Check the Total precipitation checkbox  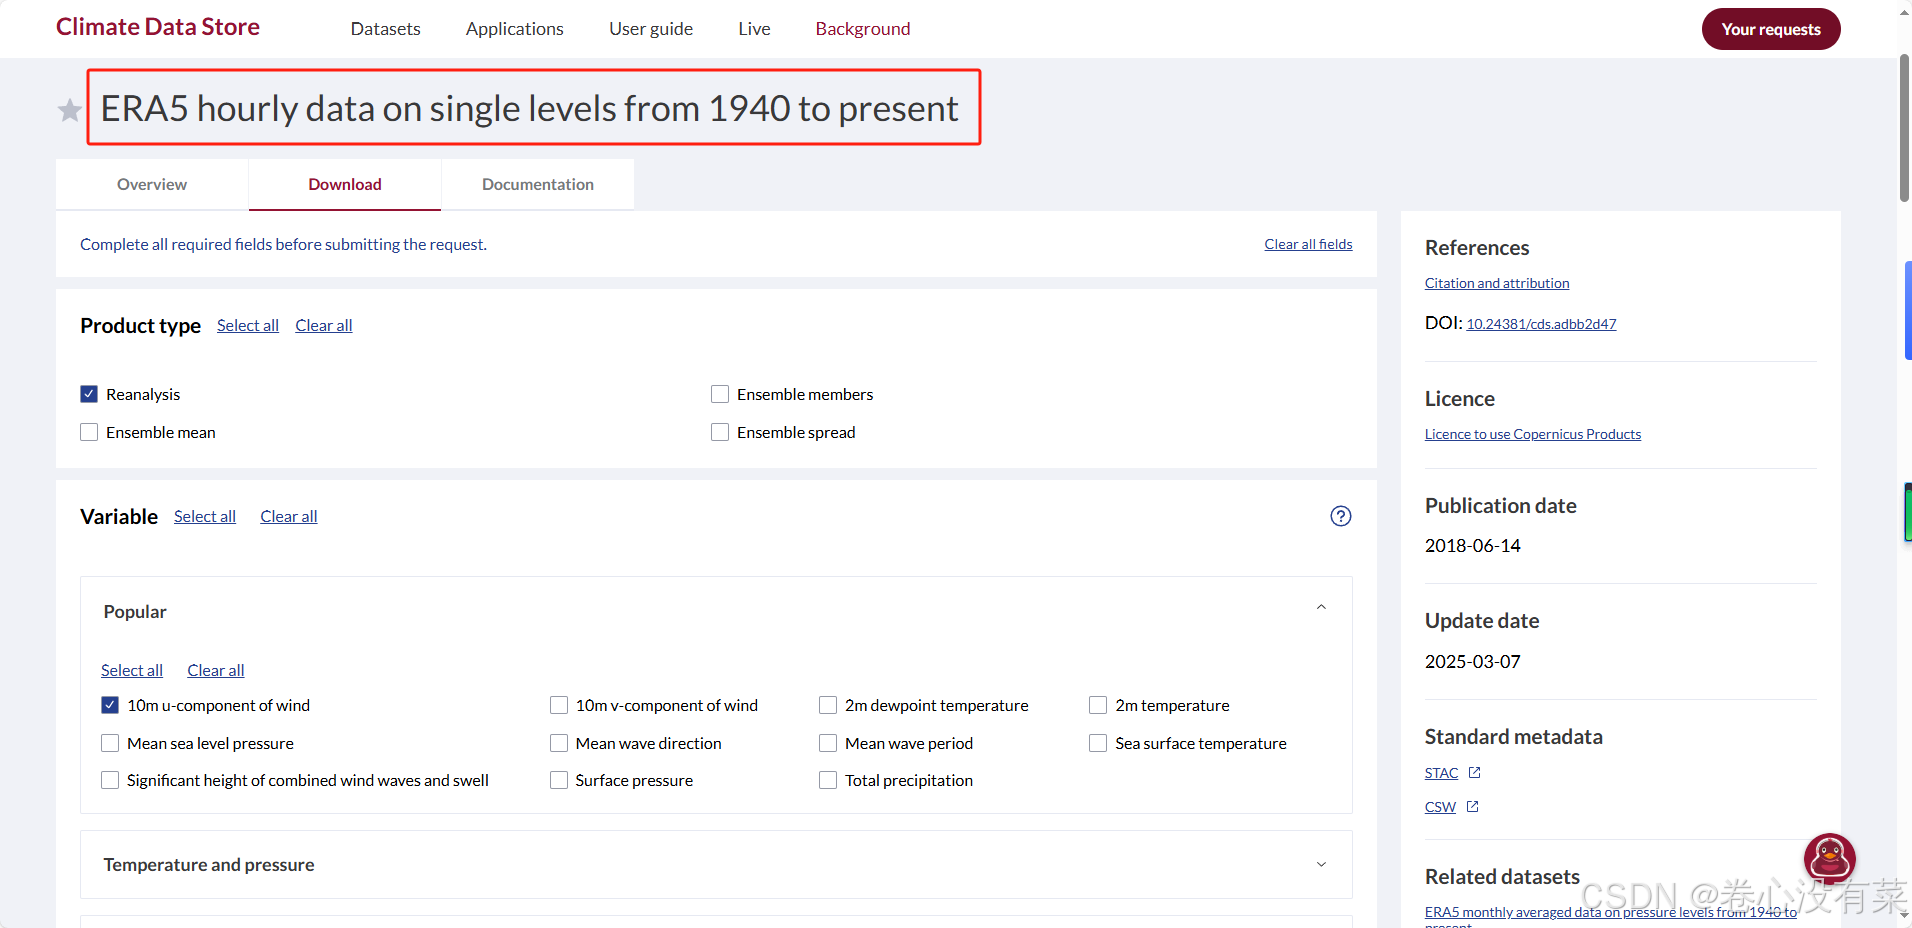(x=828, y=780)
